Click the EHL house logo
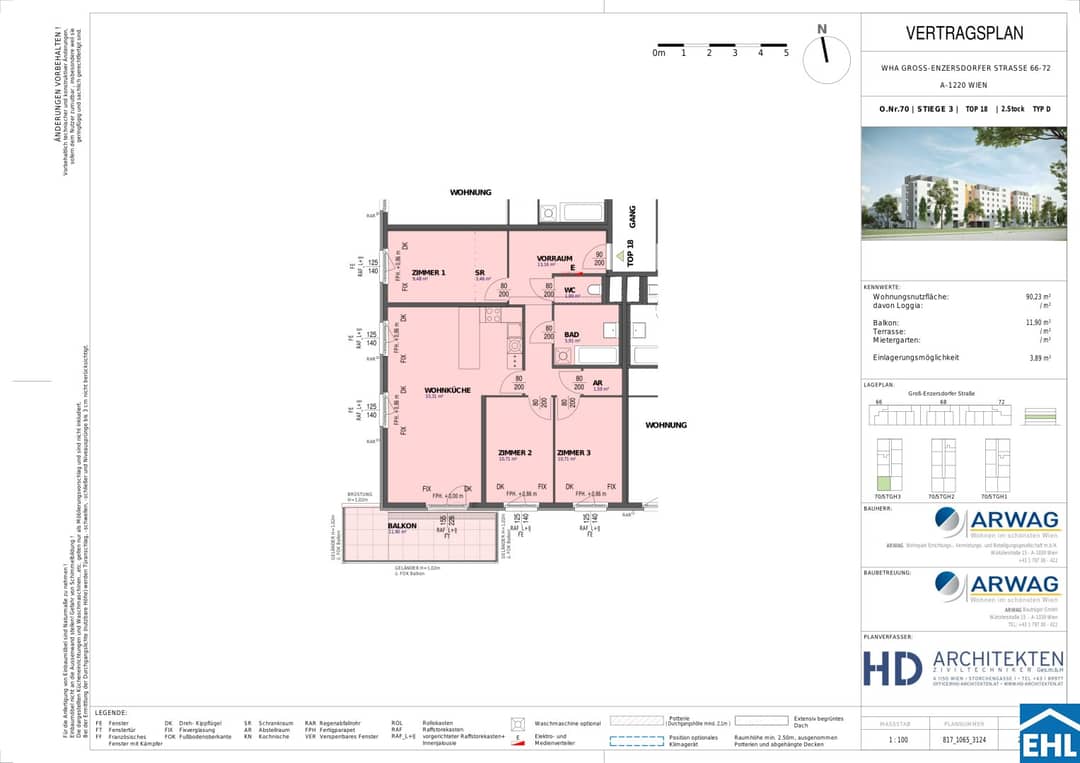 [1048, 733]
